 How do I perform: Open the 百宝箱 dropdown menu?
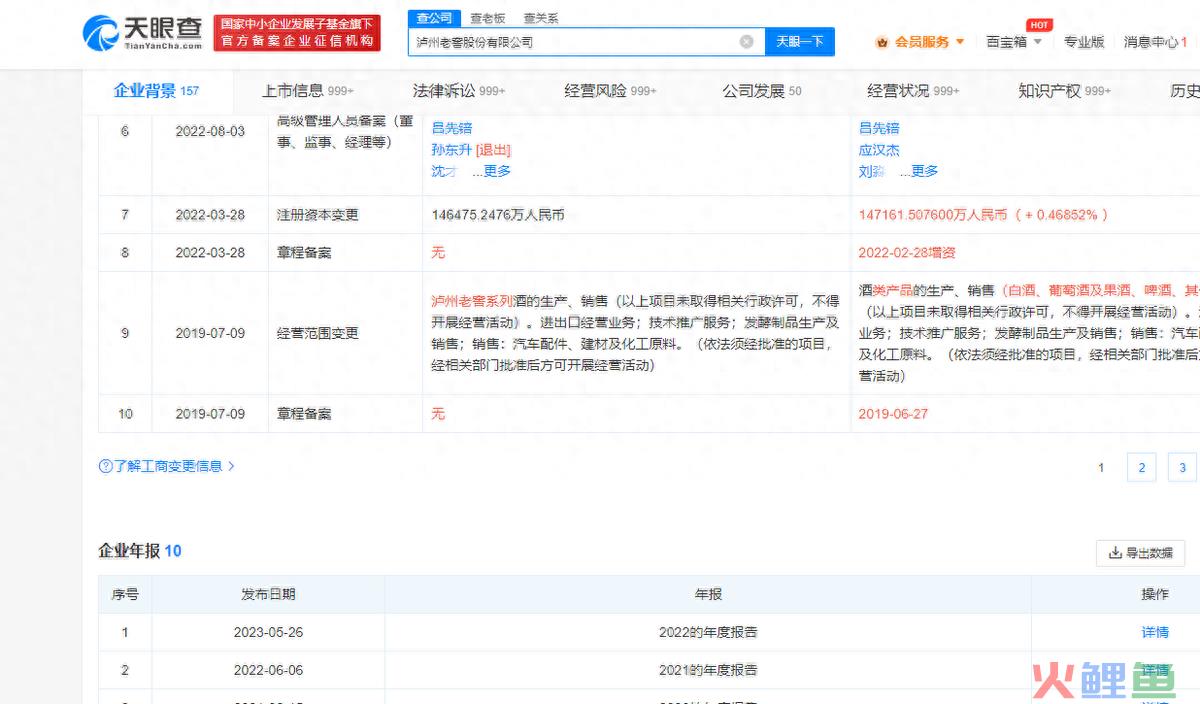[x=1014, y=42]
